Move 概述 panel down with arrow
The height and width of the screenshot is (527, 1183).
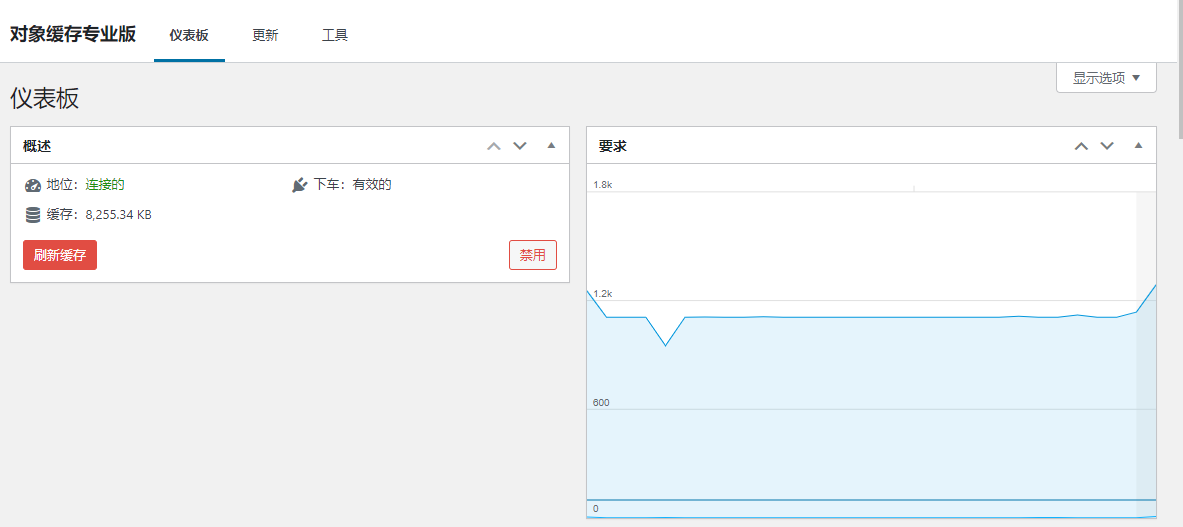point(520,146)
